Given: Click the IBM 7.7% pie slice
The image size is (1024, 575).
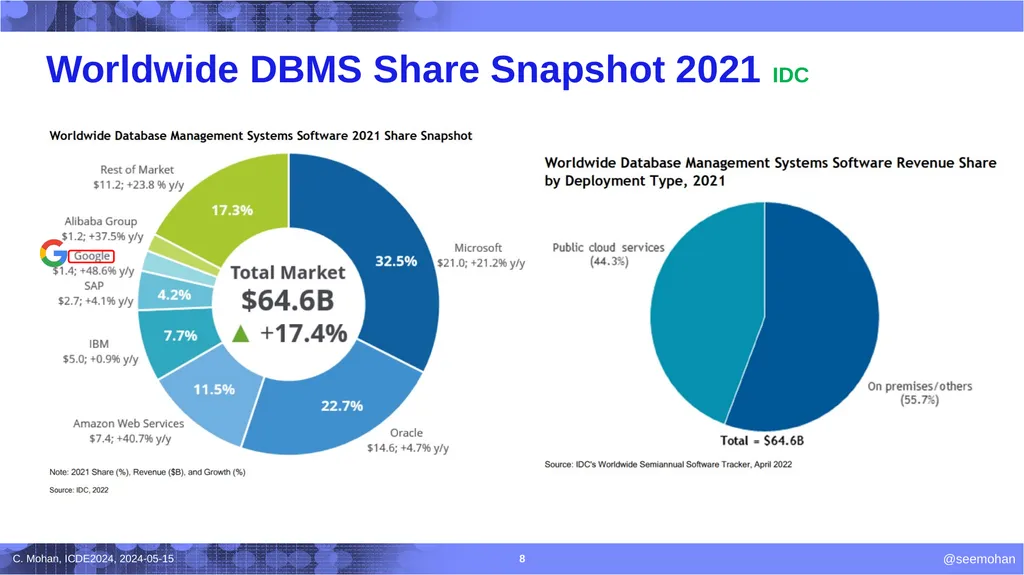Looking at the screenshot, I should pyautogui.click(x=180, y=336).
